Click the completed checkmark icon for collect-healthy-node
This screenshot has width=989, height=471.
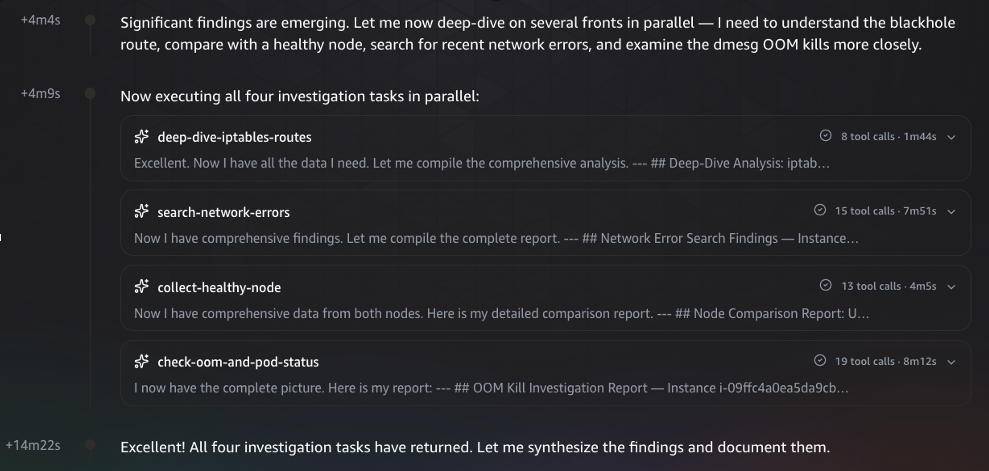click(826, 285)
